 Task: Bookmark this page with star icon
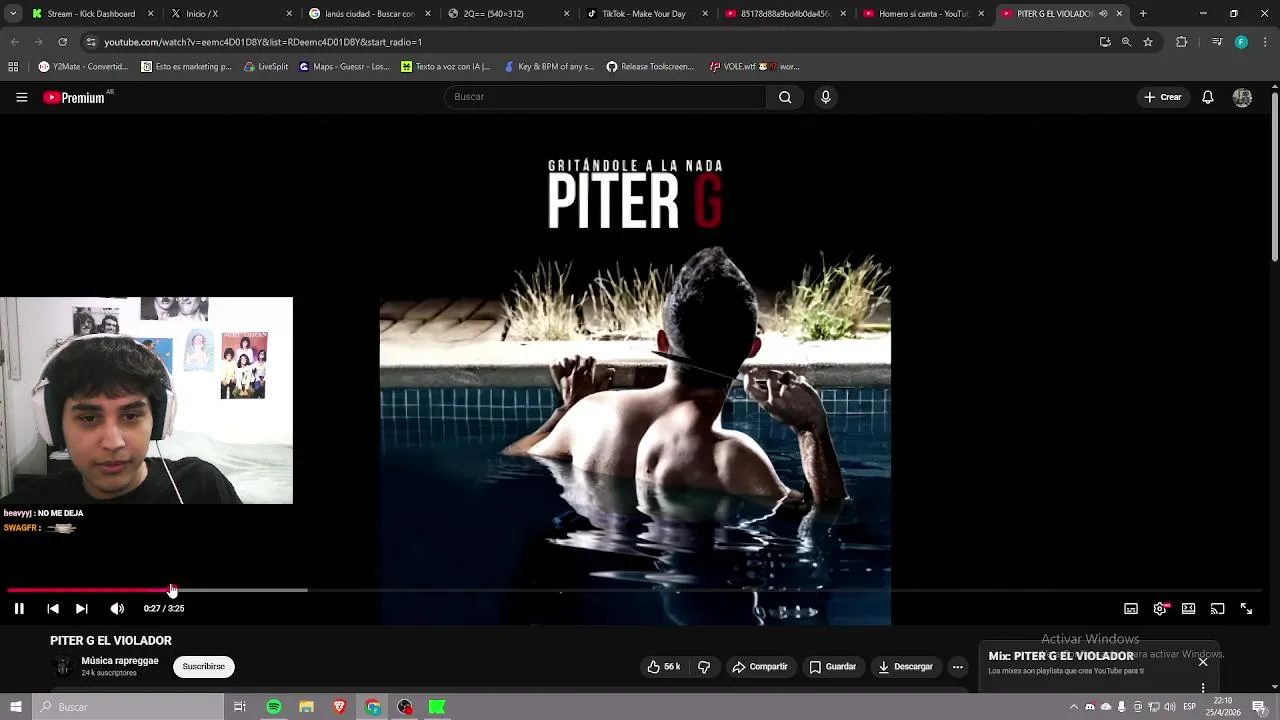[1148, 42]
